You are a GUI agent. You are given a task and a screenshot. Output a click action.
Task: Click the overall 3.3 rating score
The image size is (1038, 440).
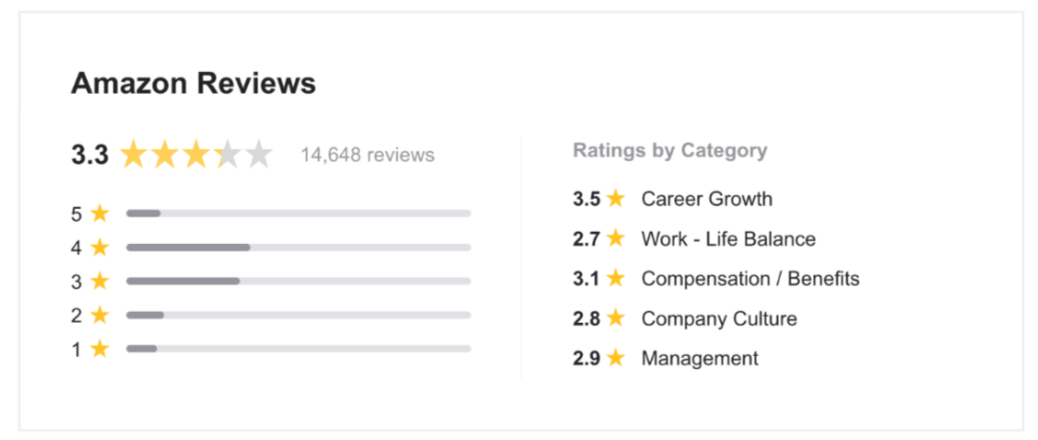[x=89, y=155]
